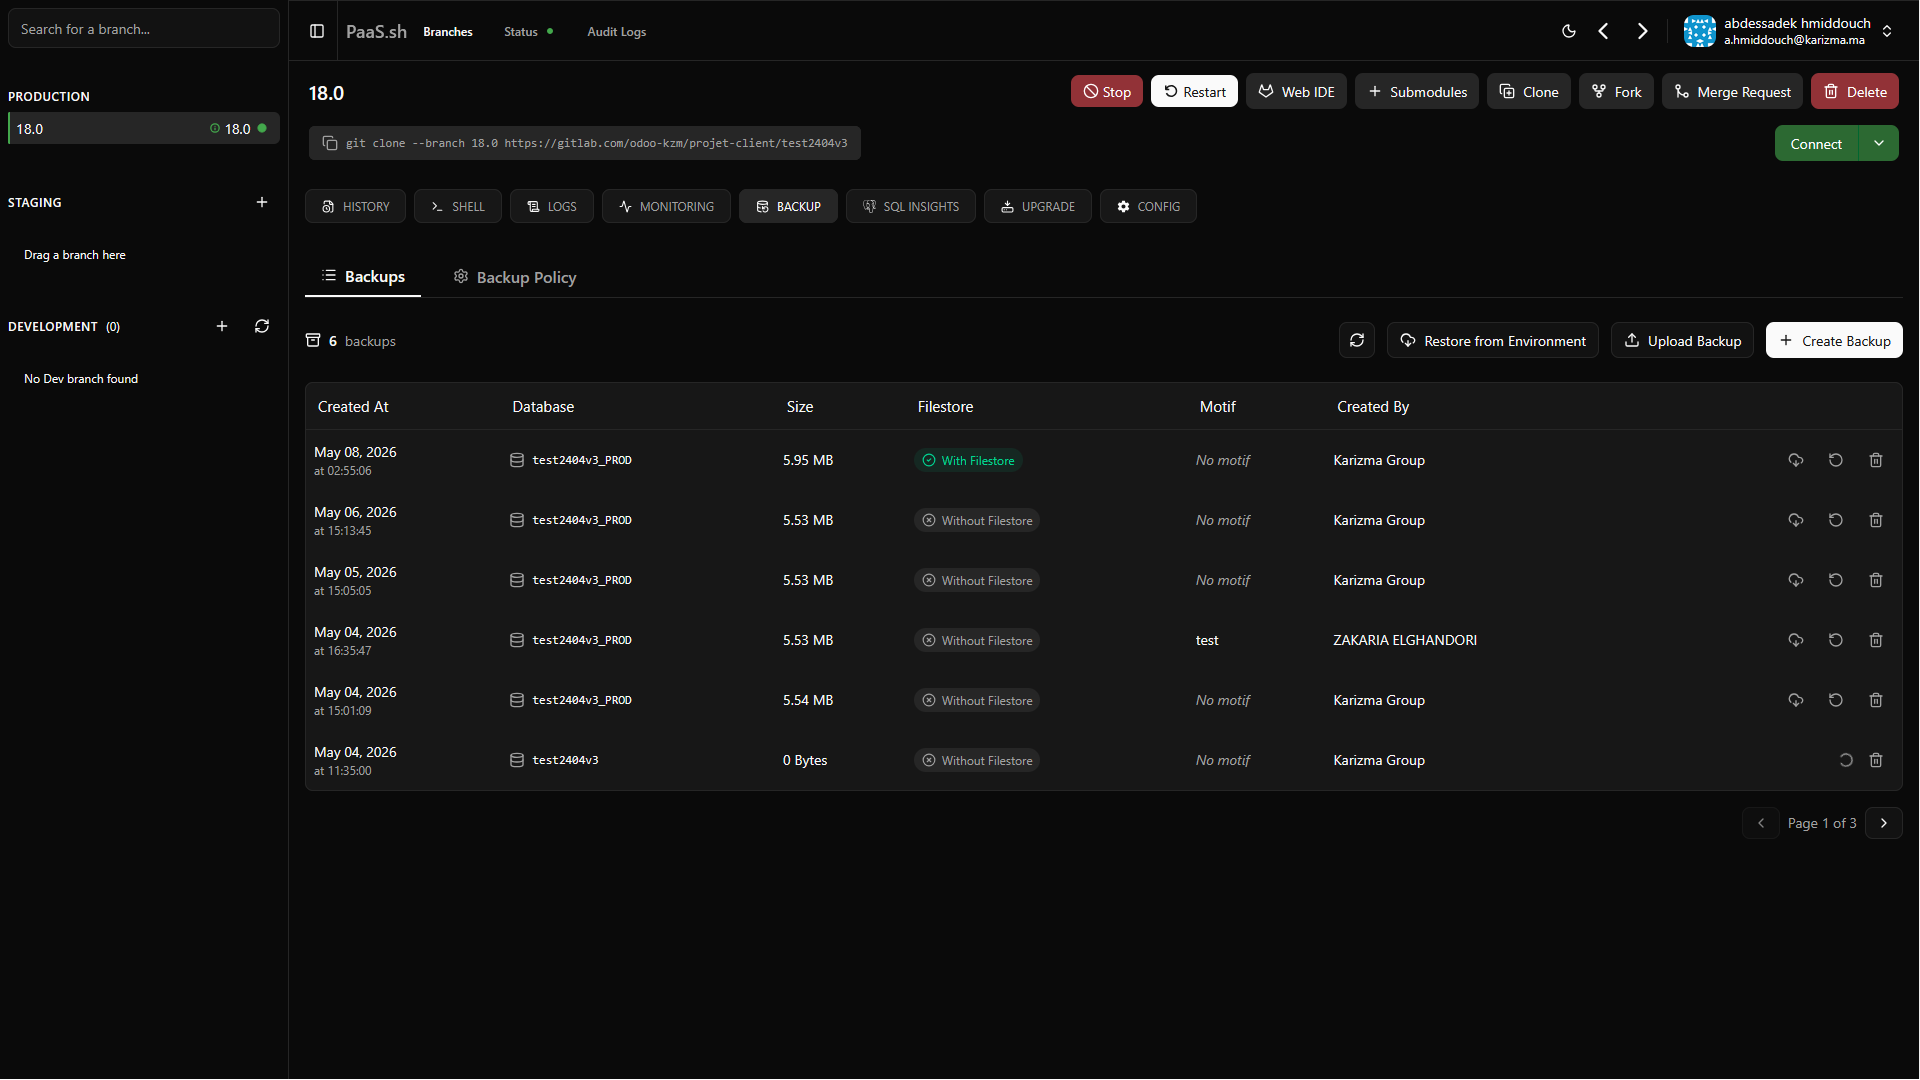The width and height of the screenshot is (1920, 1080).
Task: Add a new development branch plus icon
Action: 222,326
